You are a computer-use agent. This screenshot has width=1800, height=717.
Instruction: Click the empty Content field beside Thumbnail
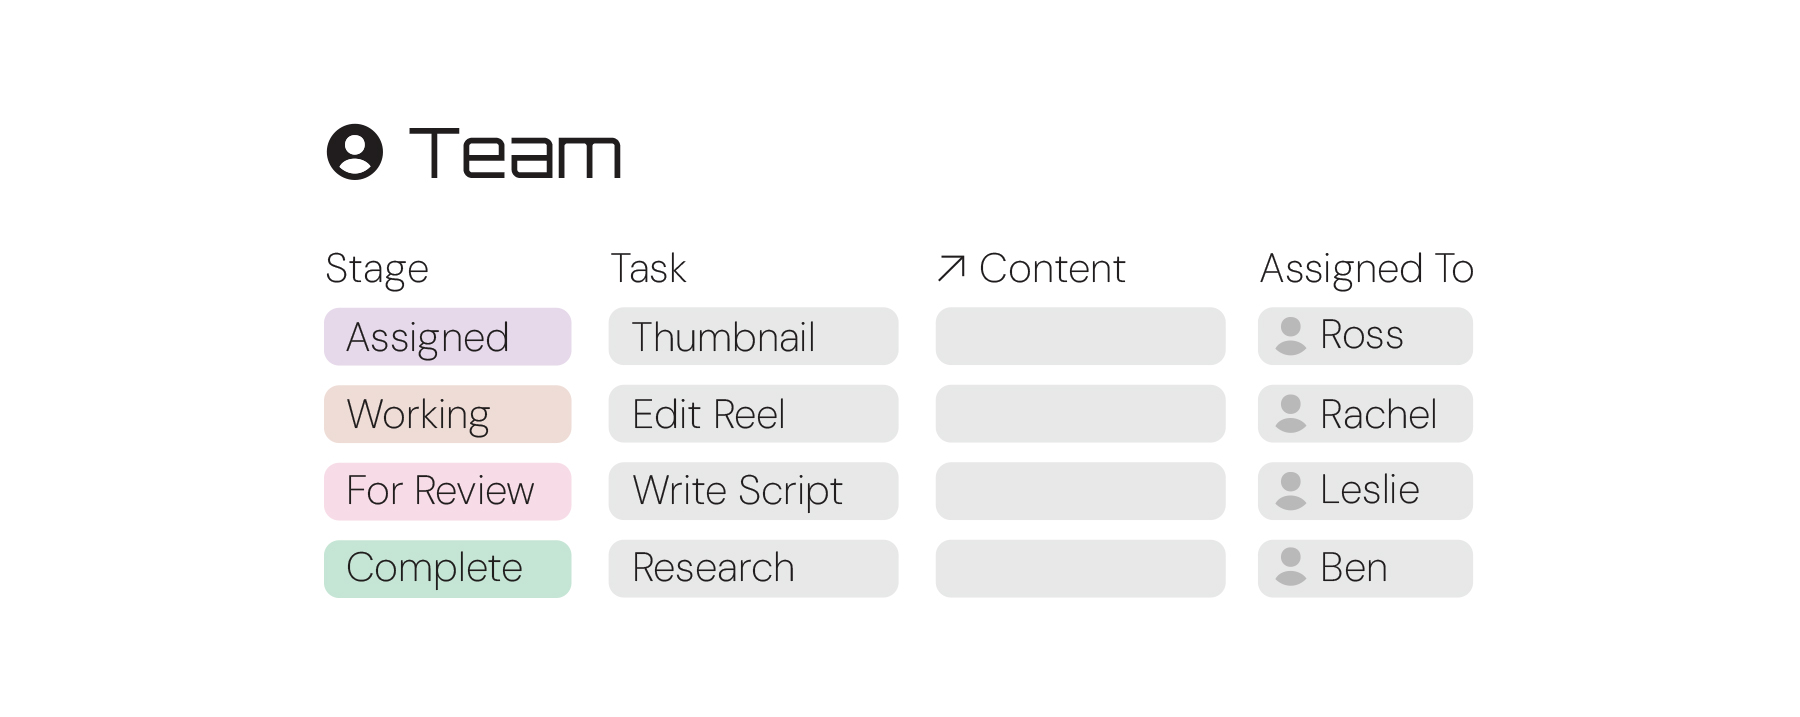click(x=1080, y=336)
